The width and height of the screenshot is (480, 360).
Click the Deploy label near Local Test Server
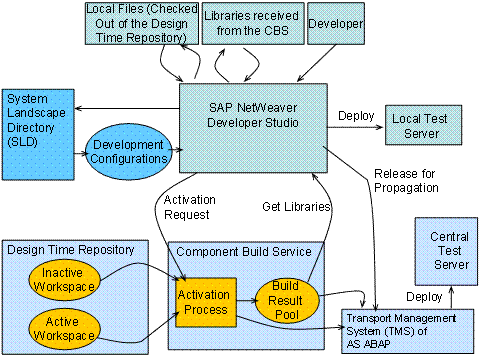[x=356, y=116]
